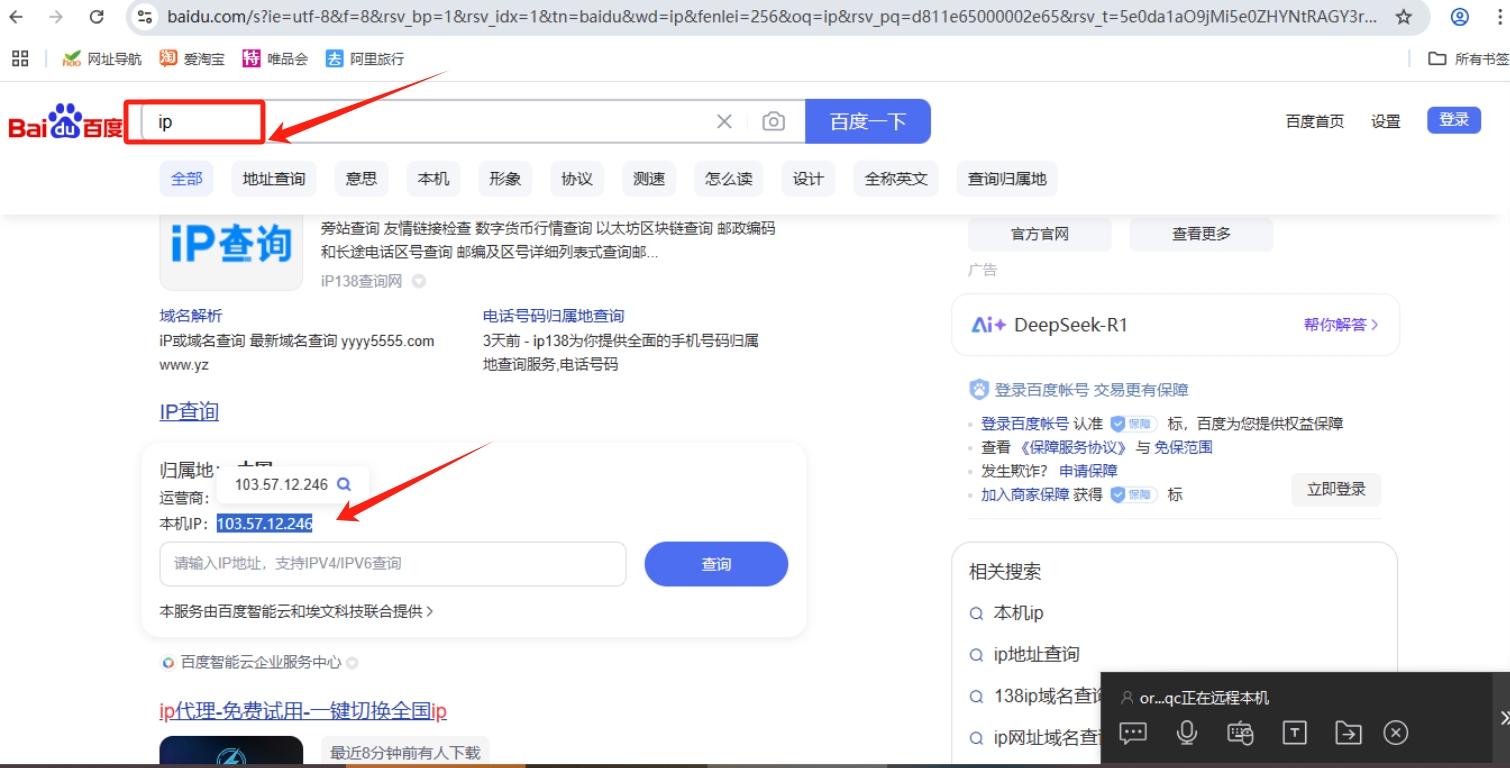The height and width of the screenshot is (768, 1510).
Task: Select the 设计 filter tab
Action: pyautogui.click(x=808, y=179)
